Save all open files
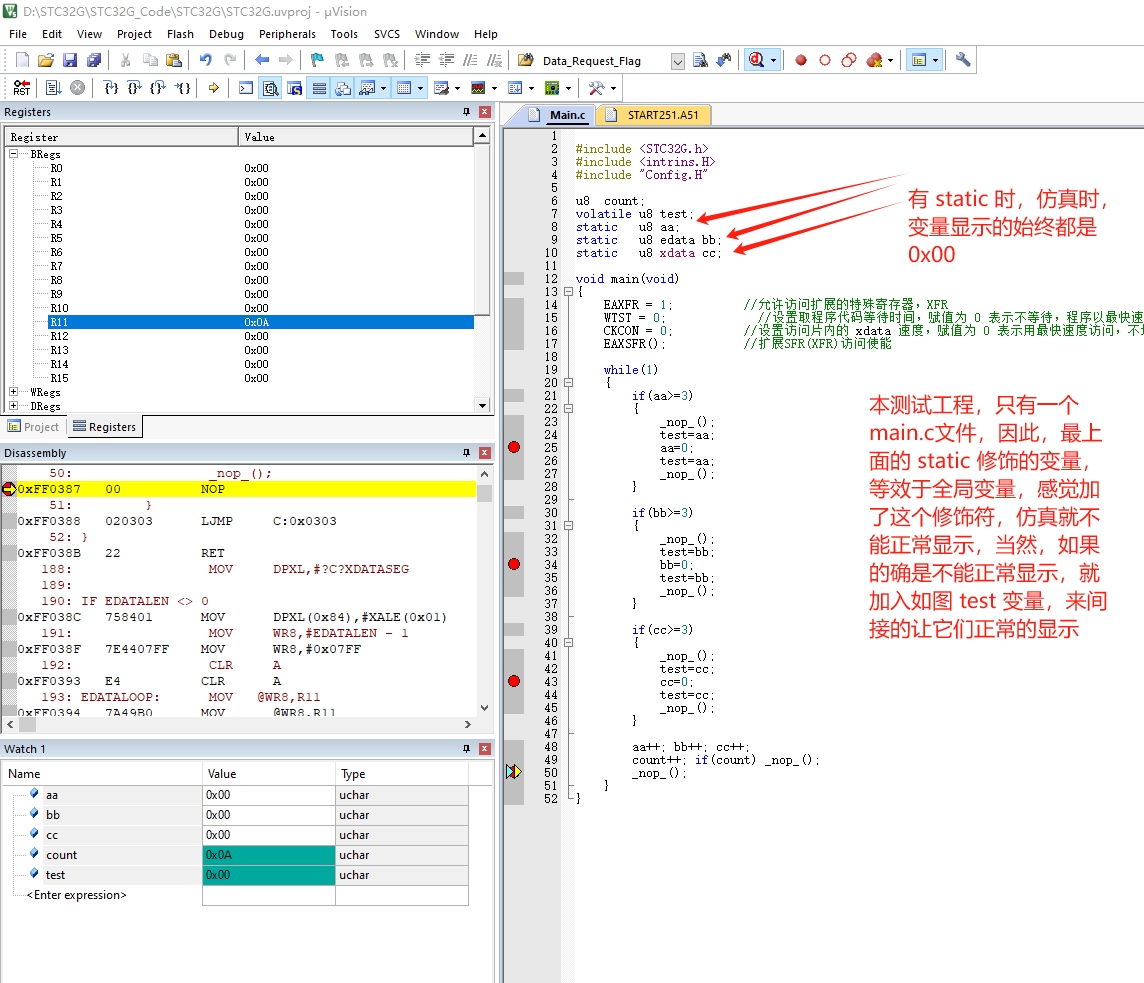This screenshot has height=983, width=1144. tap(94, 61)
